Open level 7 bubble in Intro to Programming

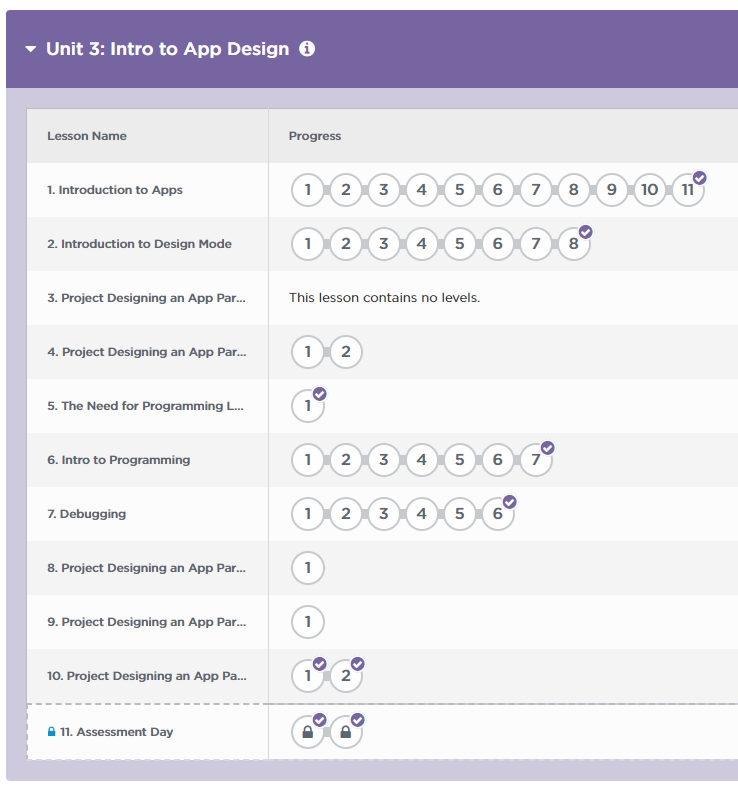click(535, 460)
